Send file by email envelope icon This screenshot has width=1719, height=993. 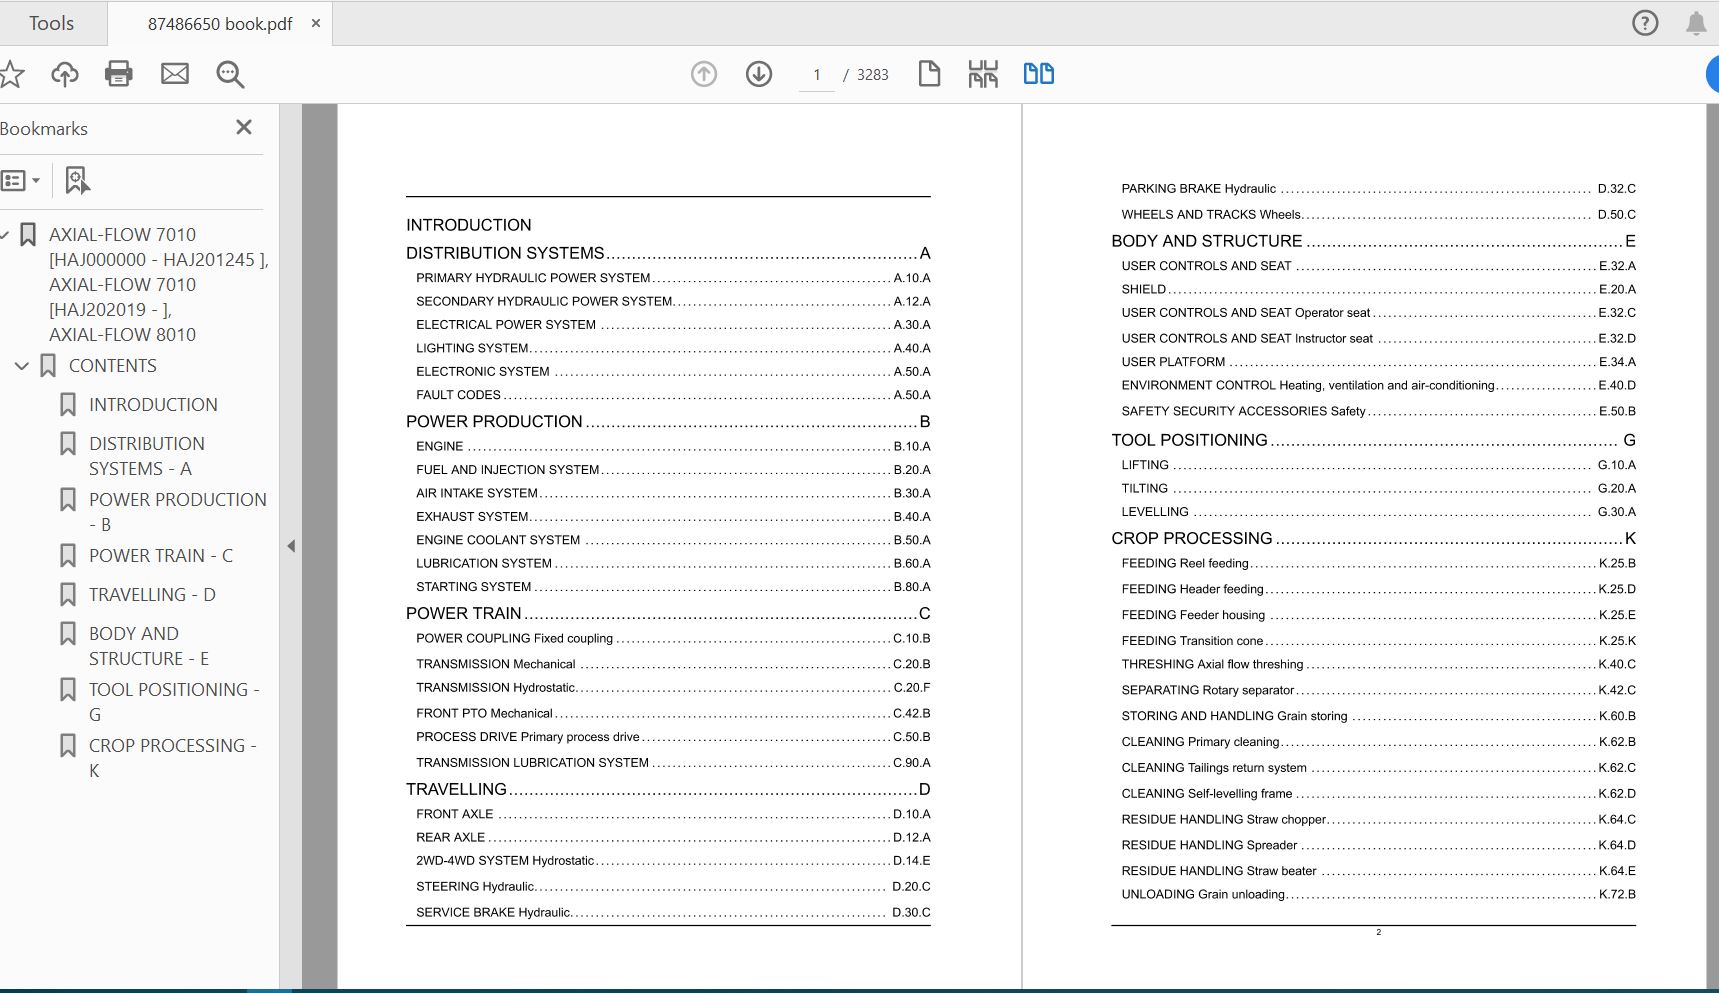coord(175,74)
